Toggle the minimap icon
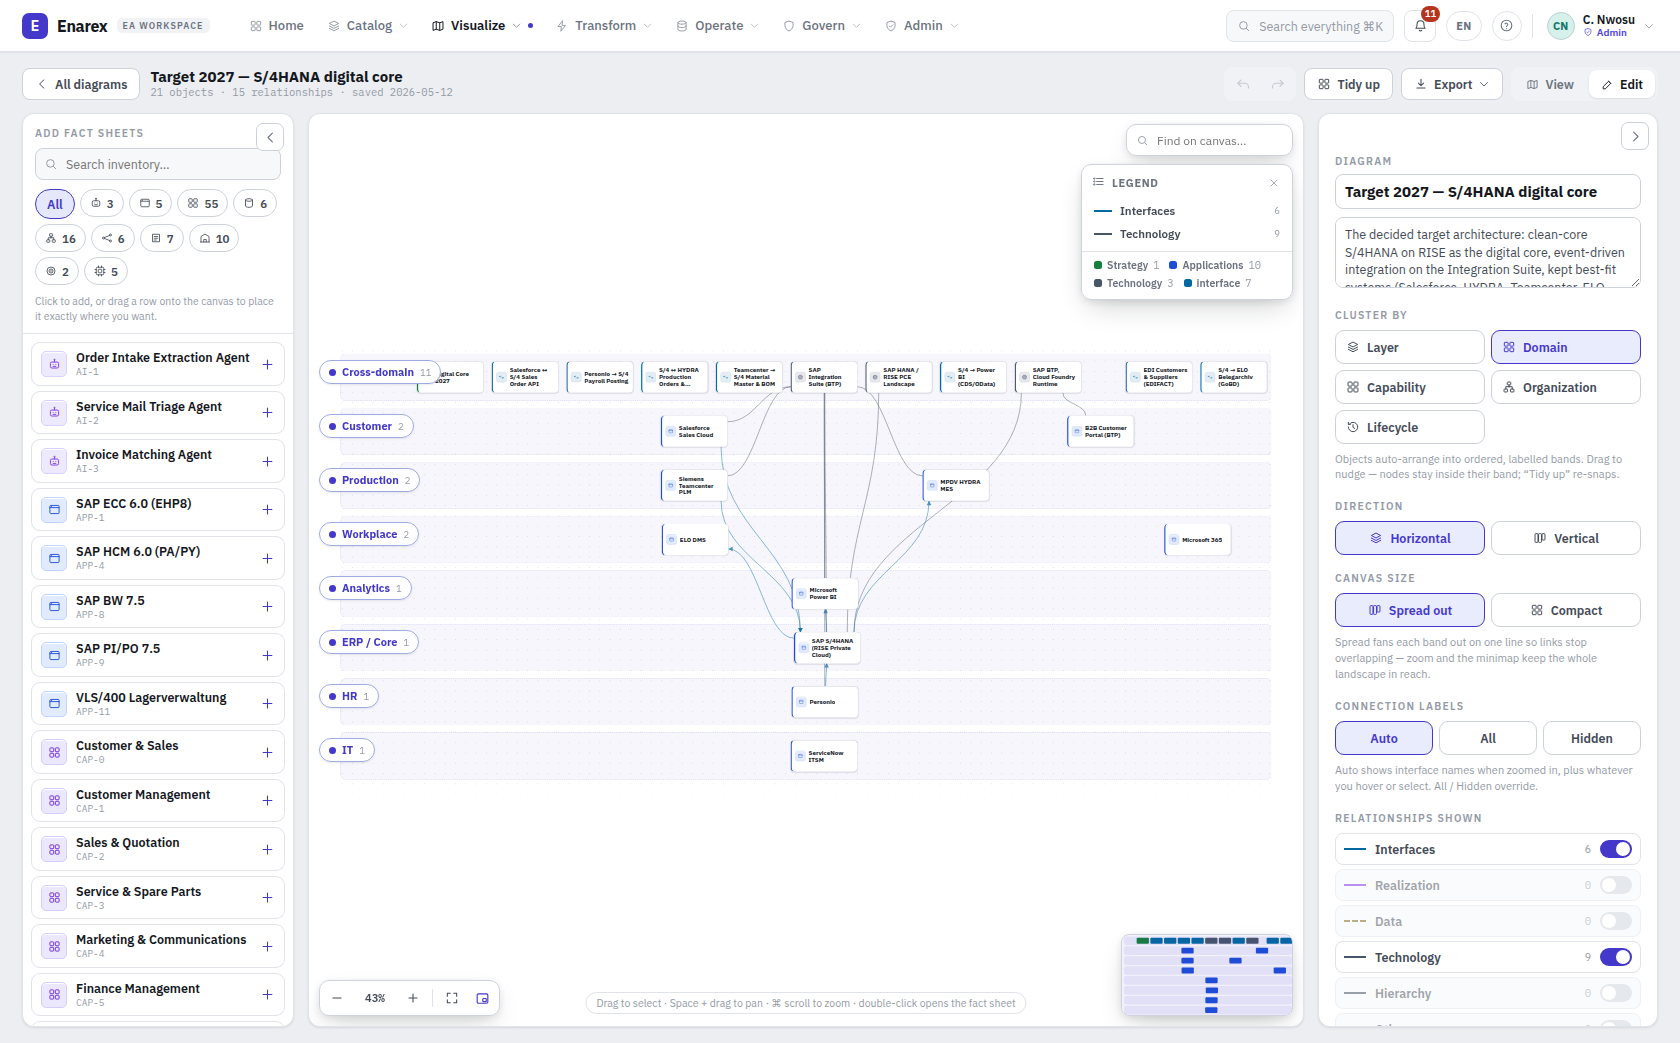The width and height of the screenshot is (1680, 1043). click(483, 998)
